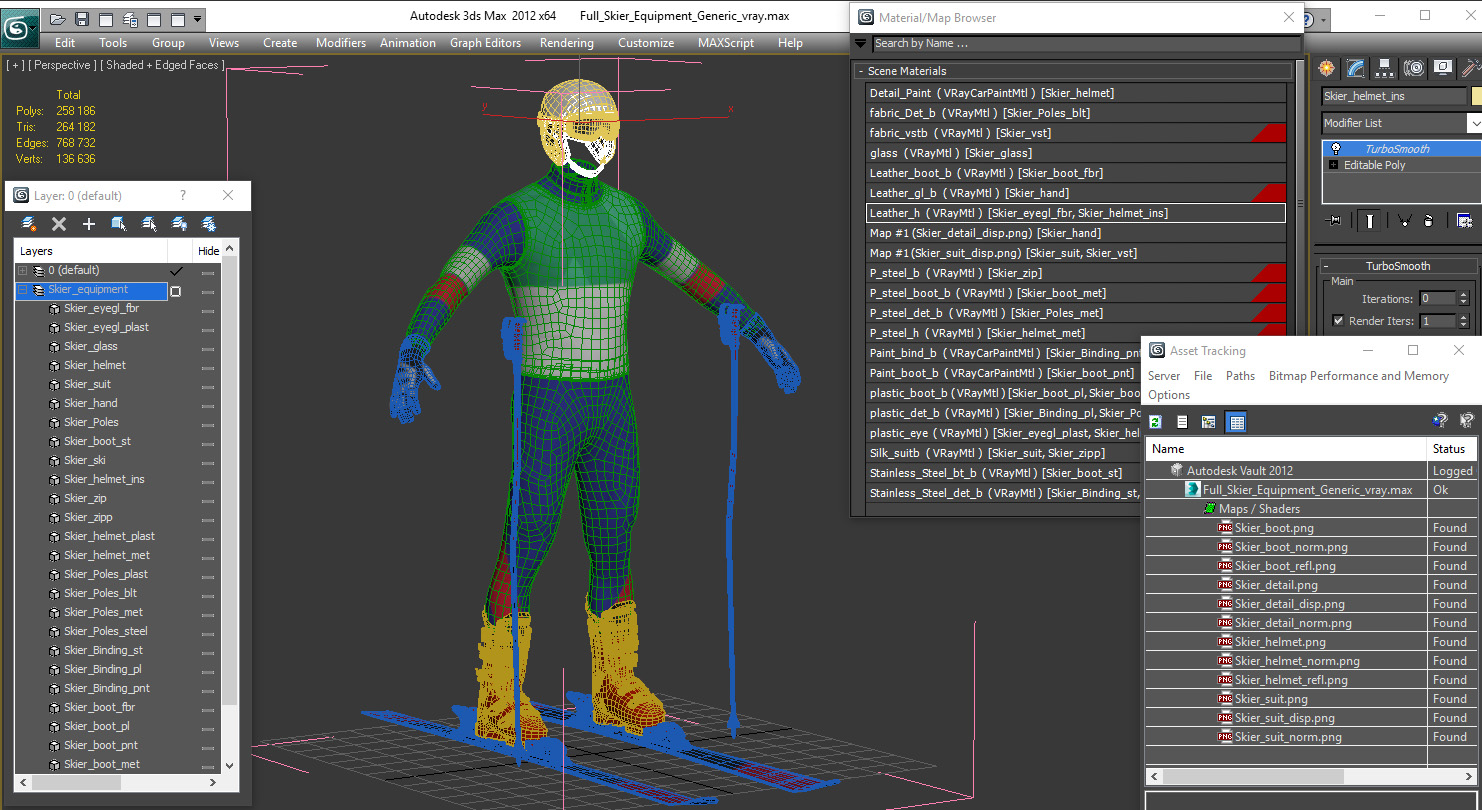This screenshot has height=810, width=1482.
Task: Toggle hide dash for Skier_ski row
Action: pyautogui.click(x=208, y=462)
